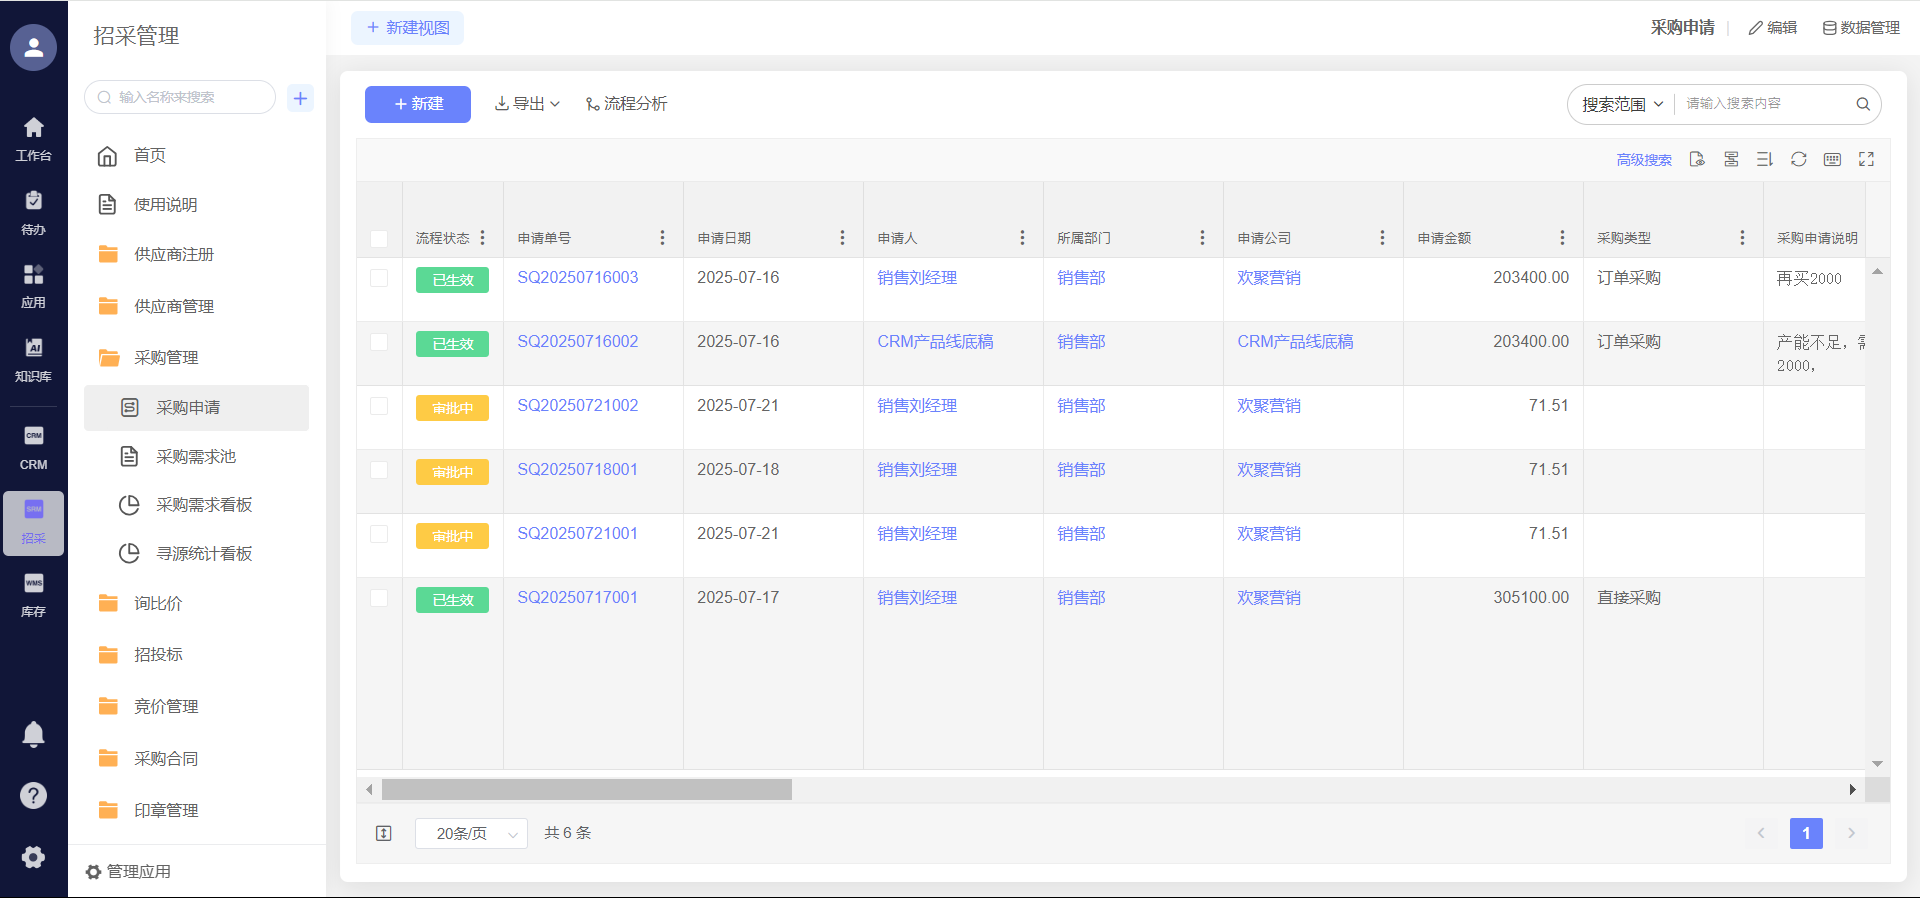
Task: Expand the 询比价 folder in sidebar
Action: (158, 603)
